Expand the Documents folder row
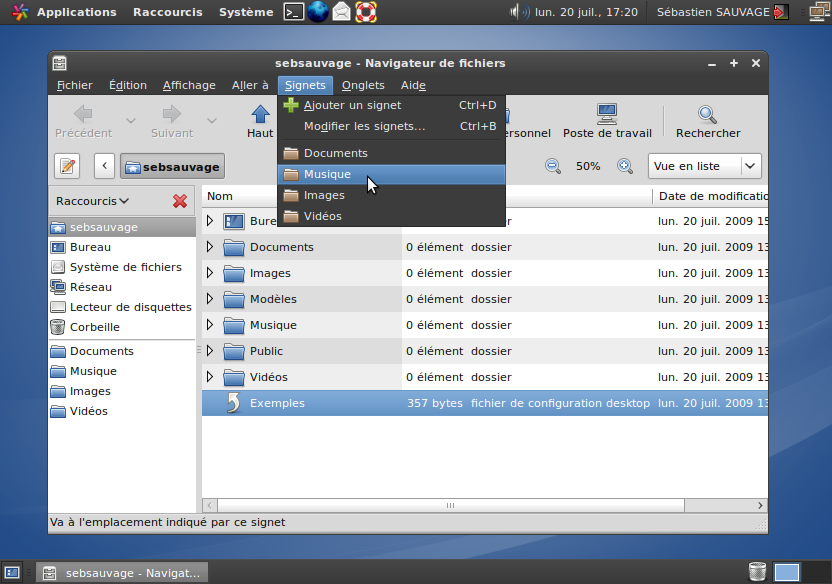The height and width of the screenshot is (584, 832). pos(210,247)
